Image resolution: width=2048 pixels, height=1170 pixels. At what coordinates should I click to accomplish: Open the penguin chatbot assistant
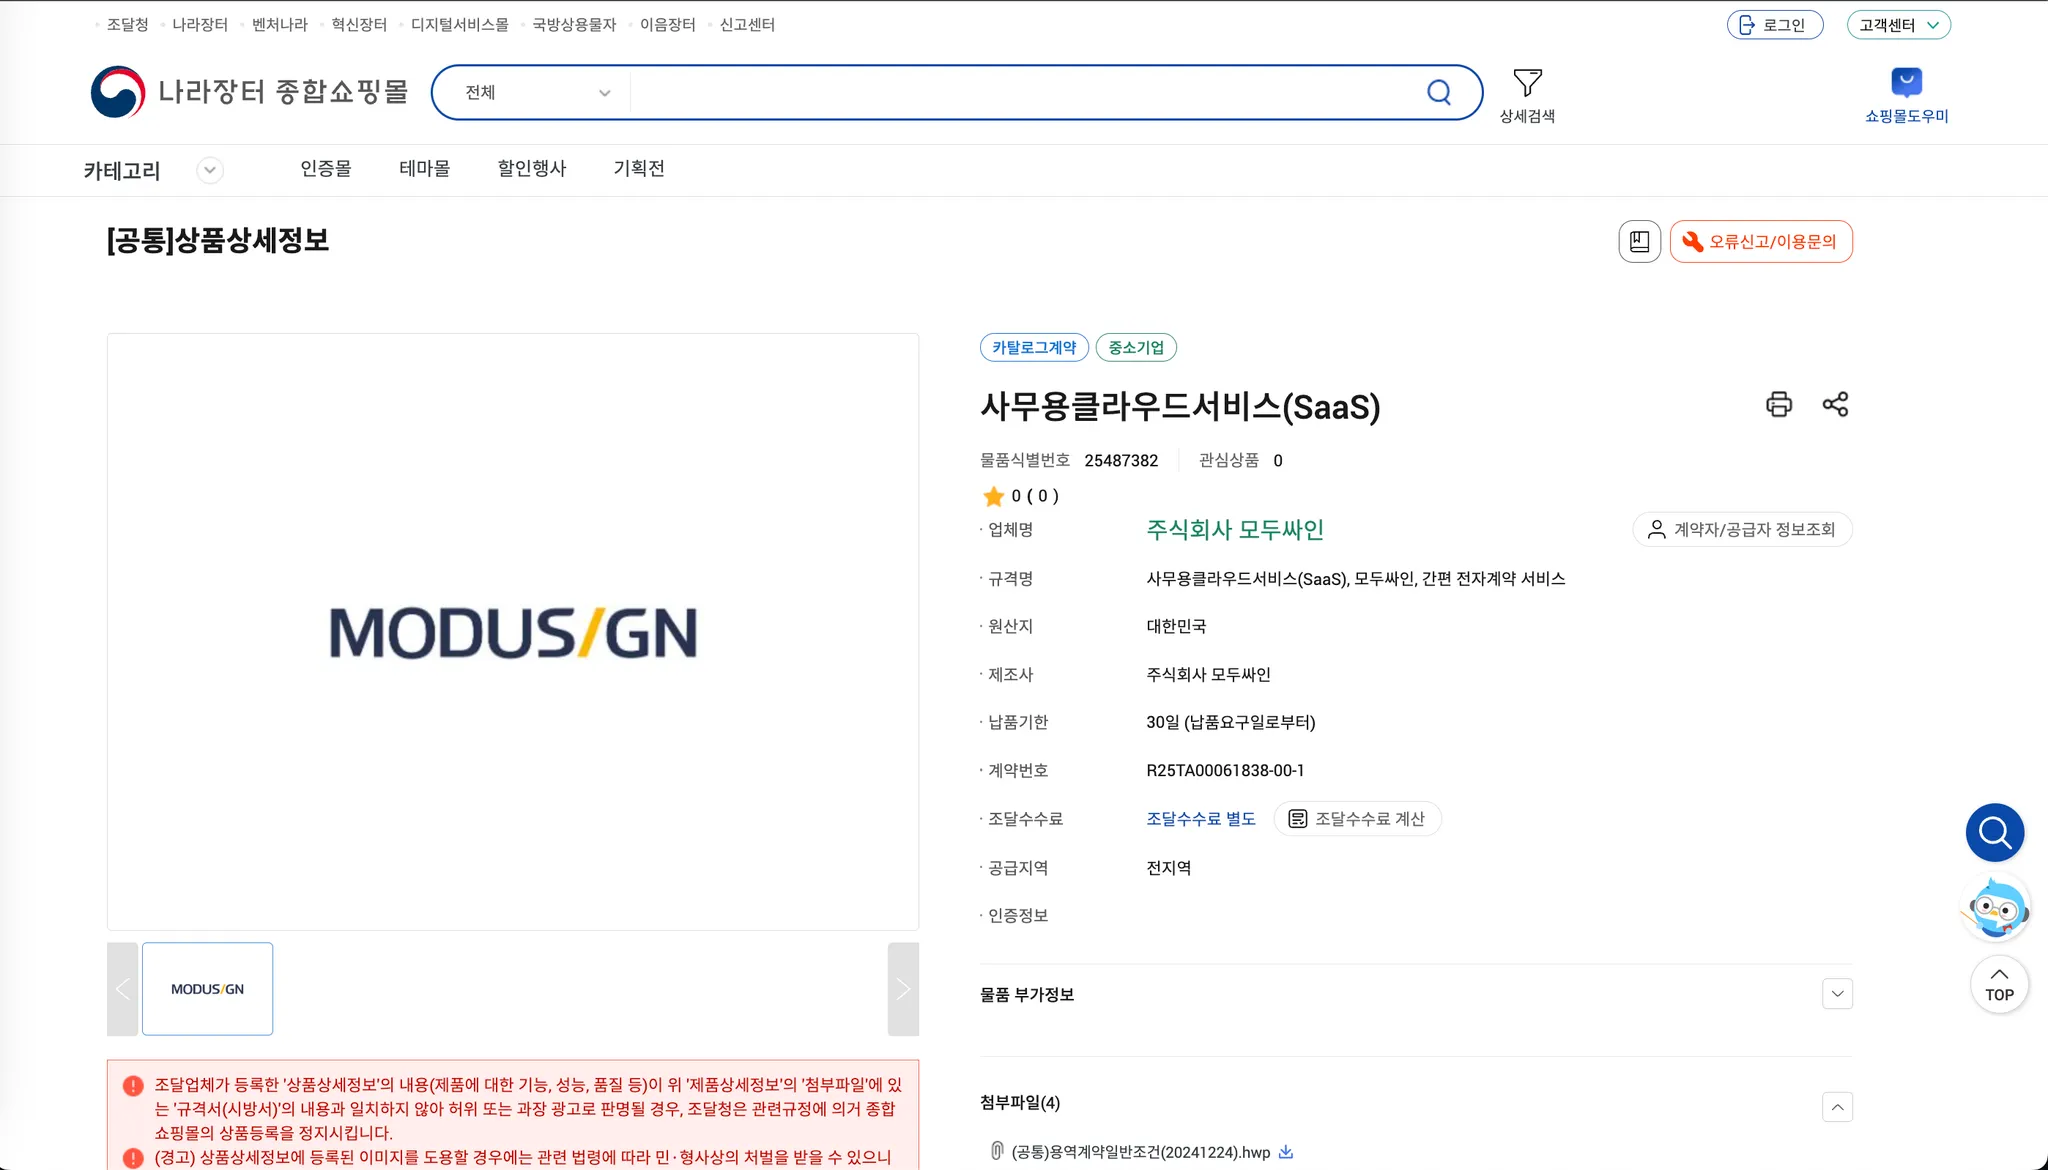point(1996,907)
